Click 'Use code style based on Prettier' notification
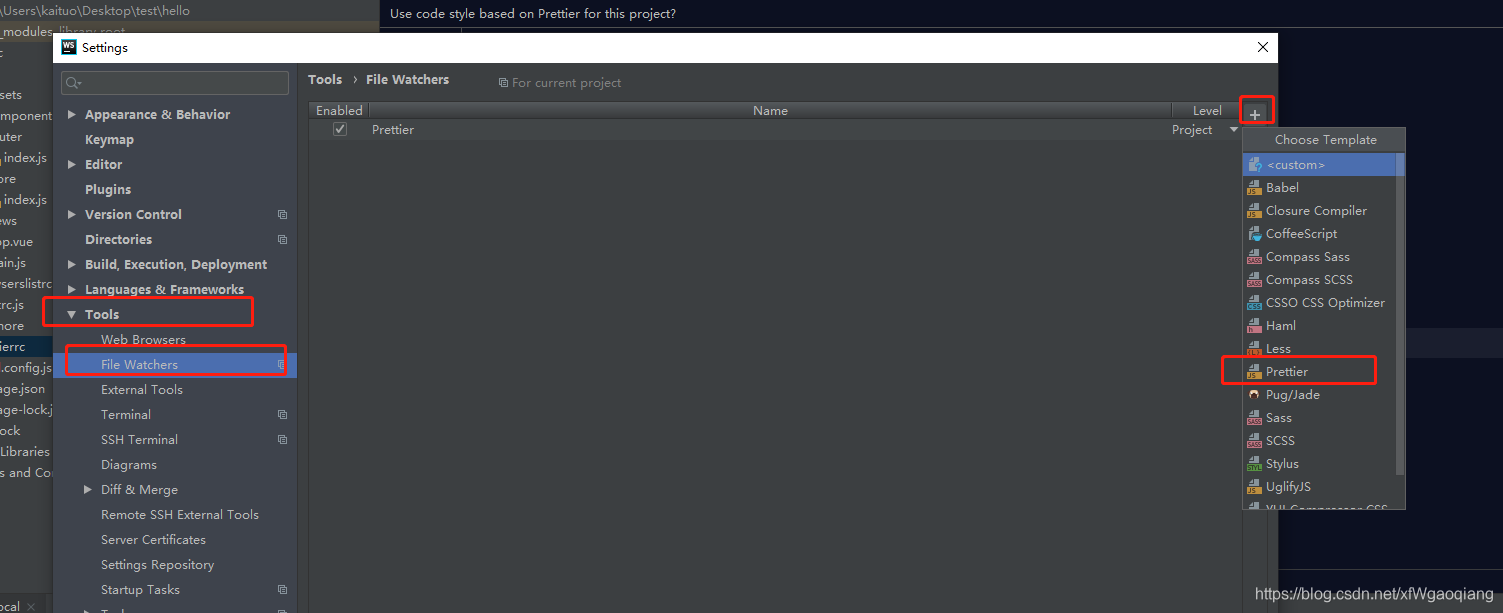This screenshot has height=613, width=1503. coord(533,13)
